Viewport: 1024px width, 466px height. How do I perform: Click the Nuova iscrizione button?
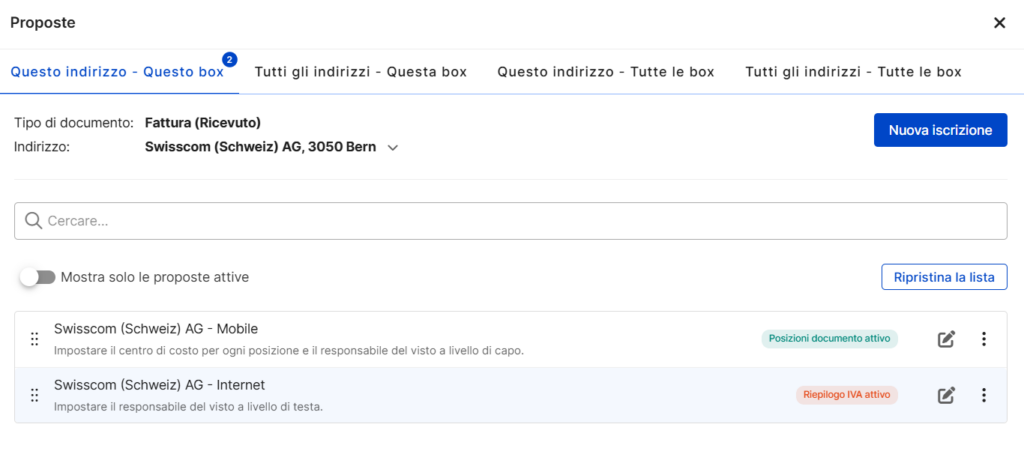pos(940,130)
